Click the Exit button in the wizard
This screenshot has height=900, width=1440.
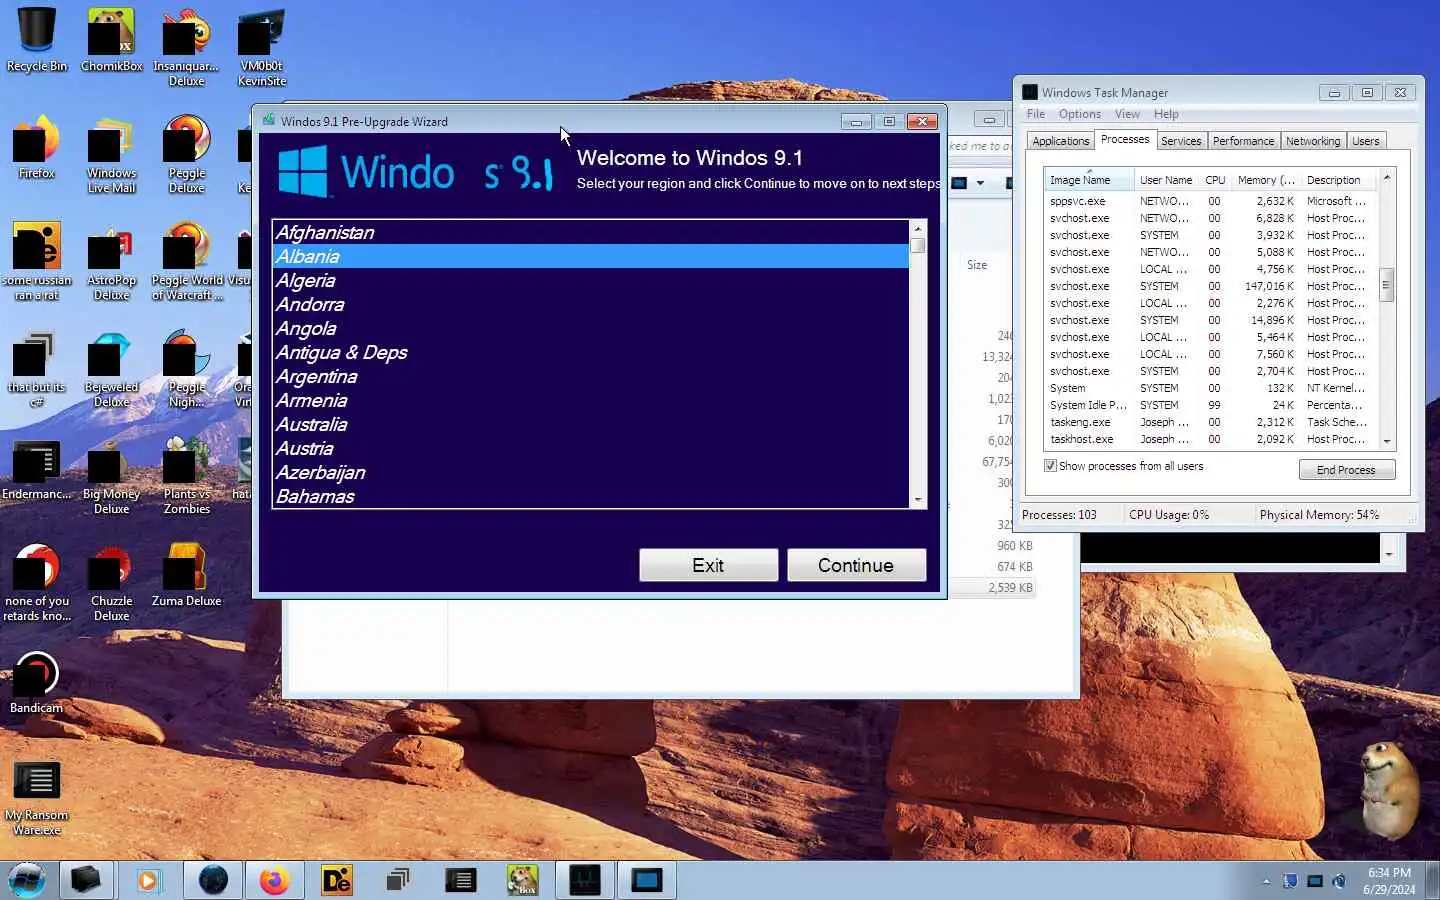click(x=708, y=565)
